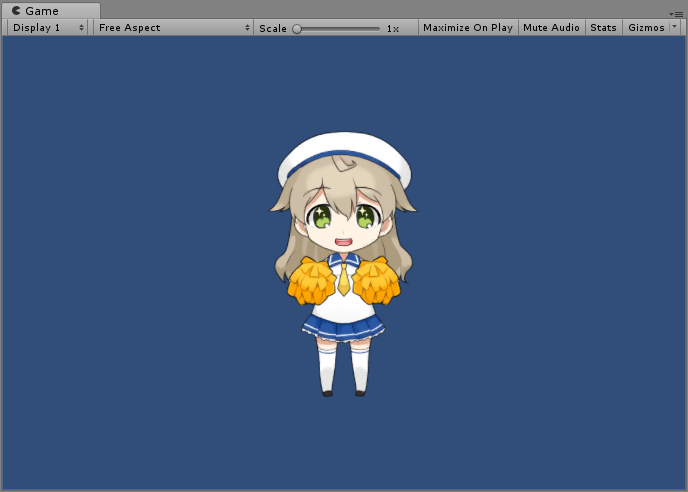The width and height of the screenshot is (688, 492).
Task: Toggle Maximize On Play
Action: (468, 28)
